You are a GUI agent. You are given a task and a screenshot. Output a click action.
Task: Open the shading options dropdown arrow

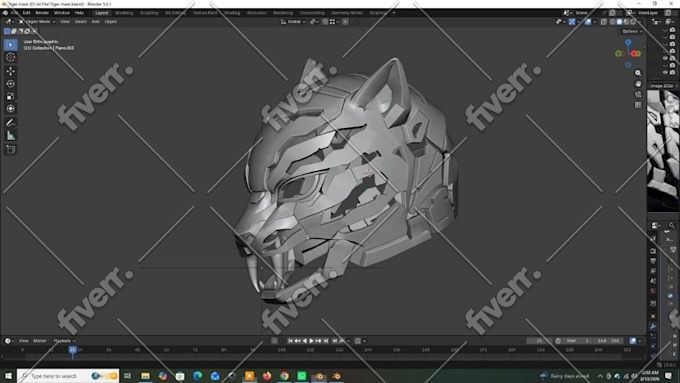639,21
